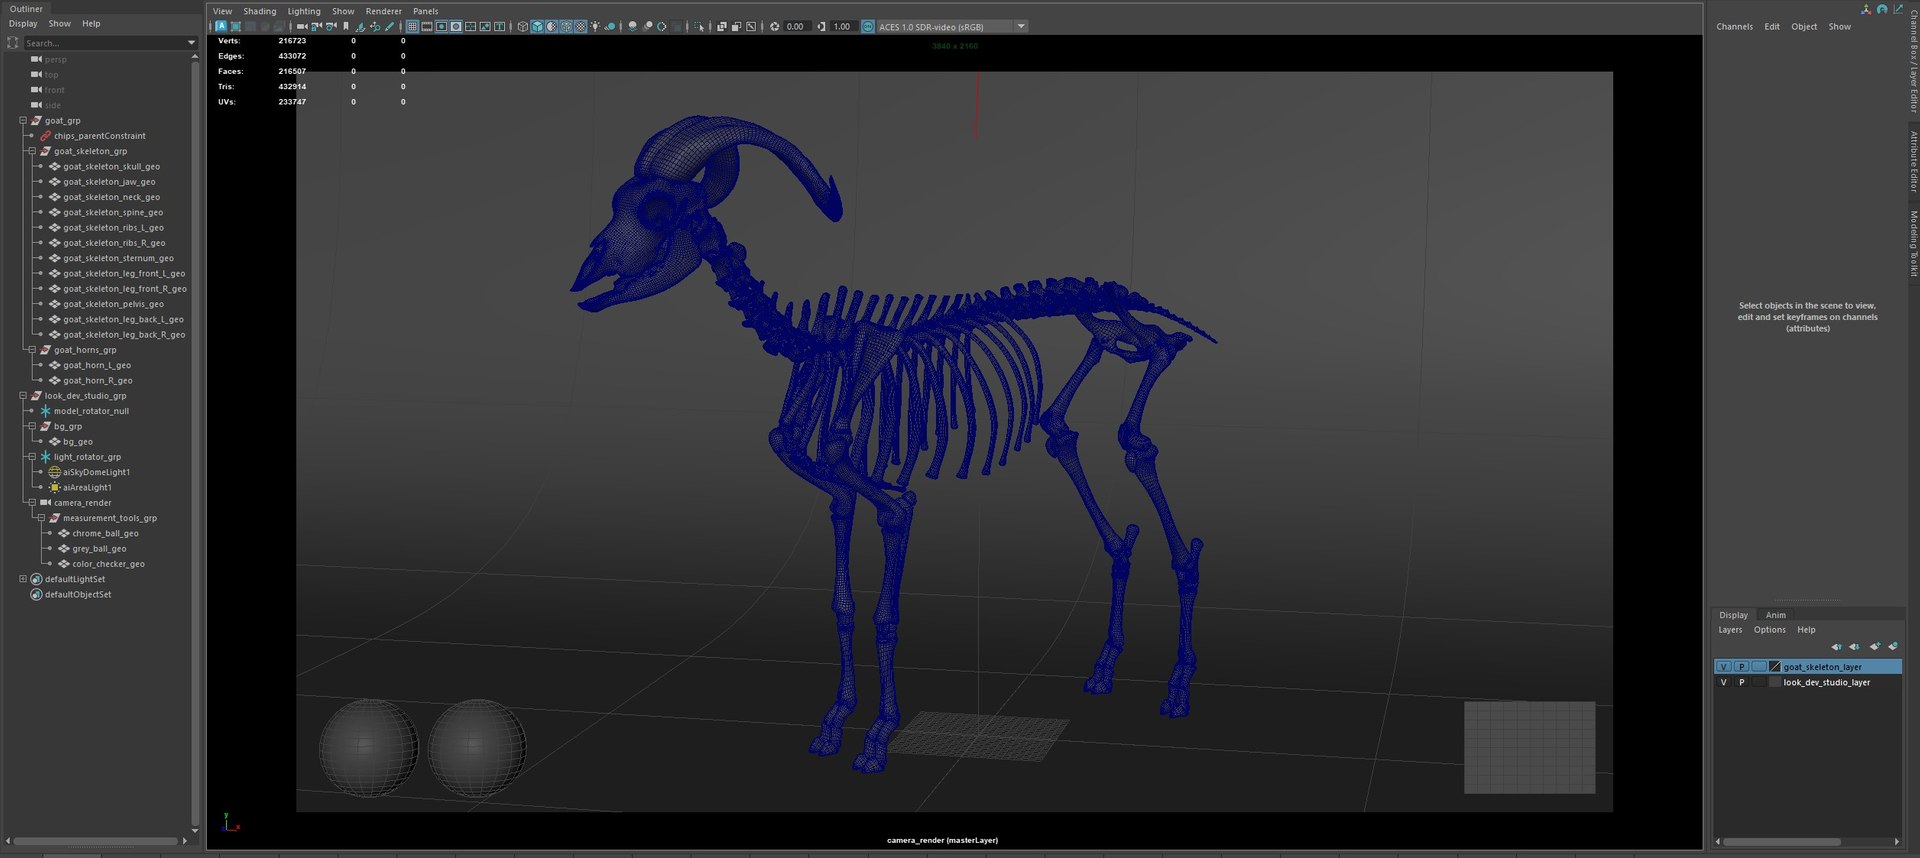Click the smooth shade all cube icon

tap(537, 26)
